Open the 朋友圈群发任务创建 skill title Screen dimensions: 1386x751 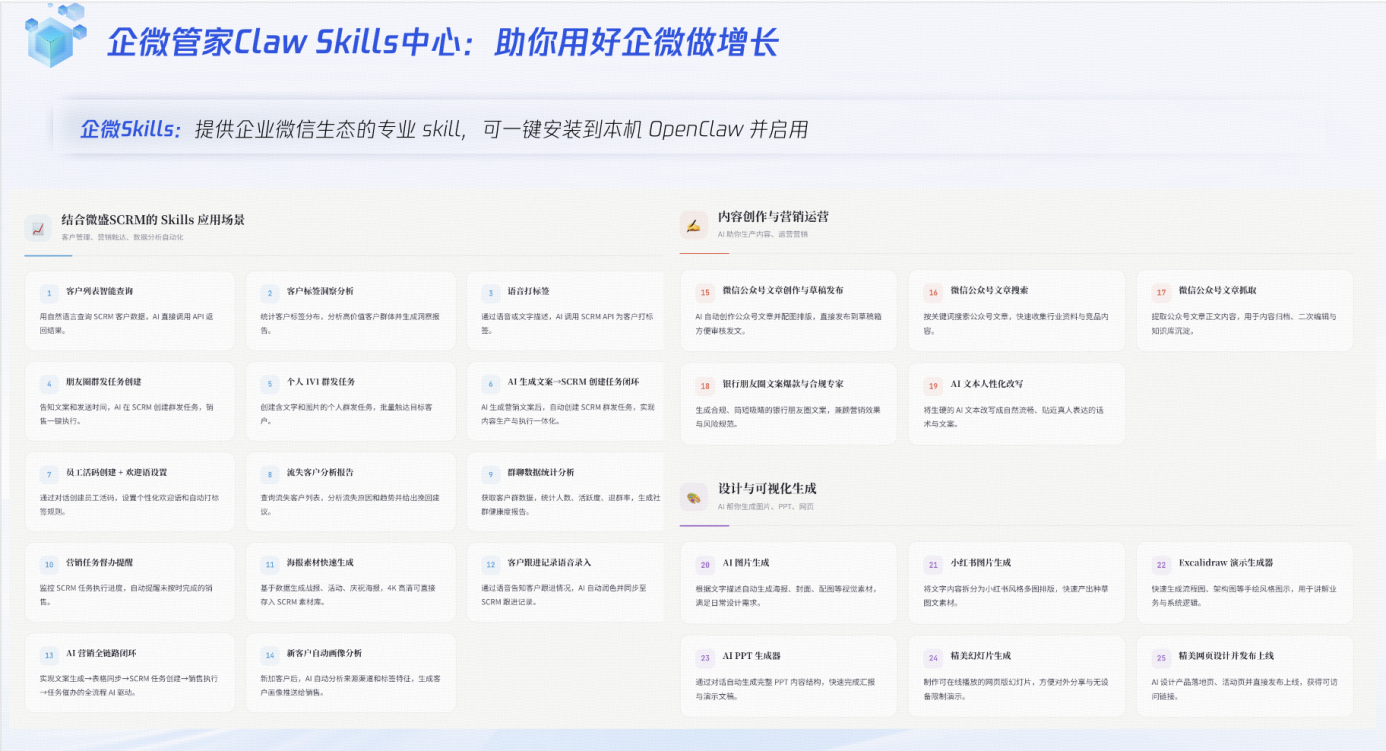[x=104, y=382]
